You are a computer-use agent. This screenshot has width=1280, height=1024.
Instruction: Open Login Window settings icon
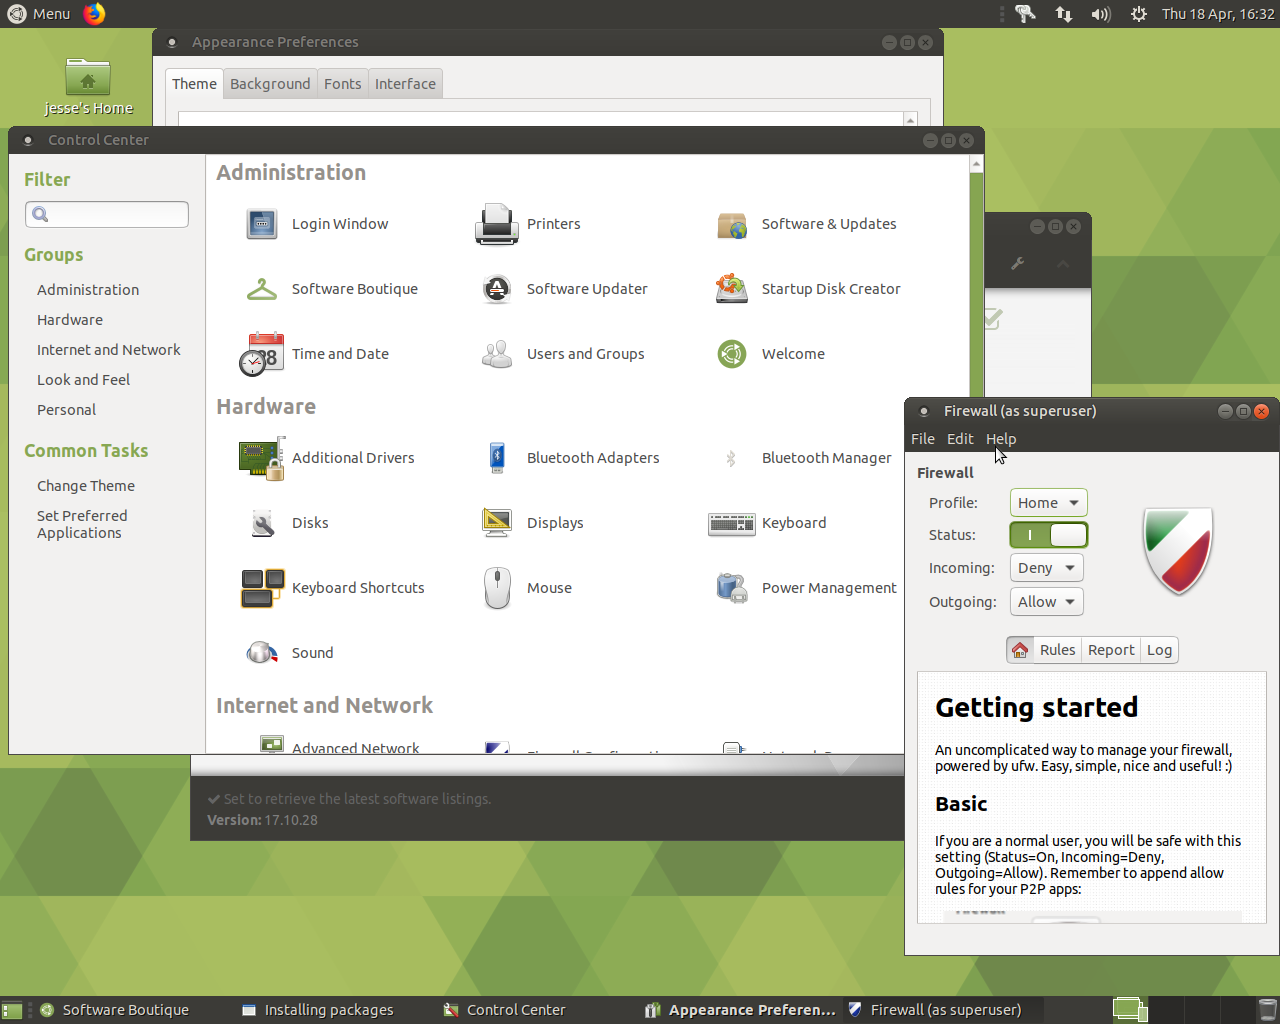[262, 224]
